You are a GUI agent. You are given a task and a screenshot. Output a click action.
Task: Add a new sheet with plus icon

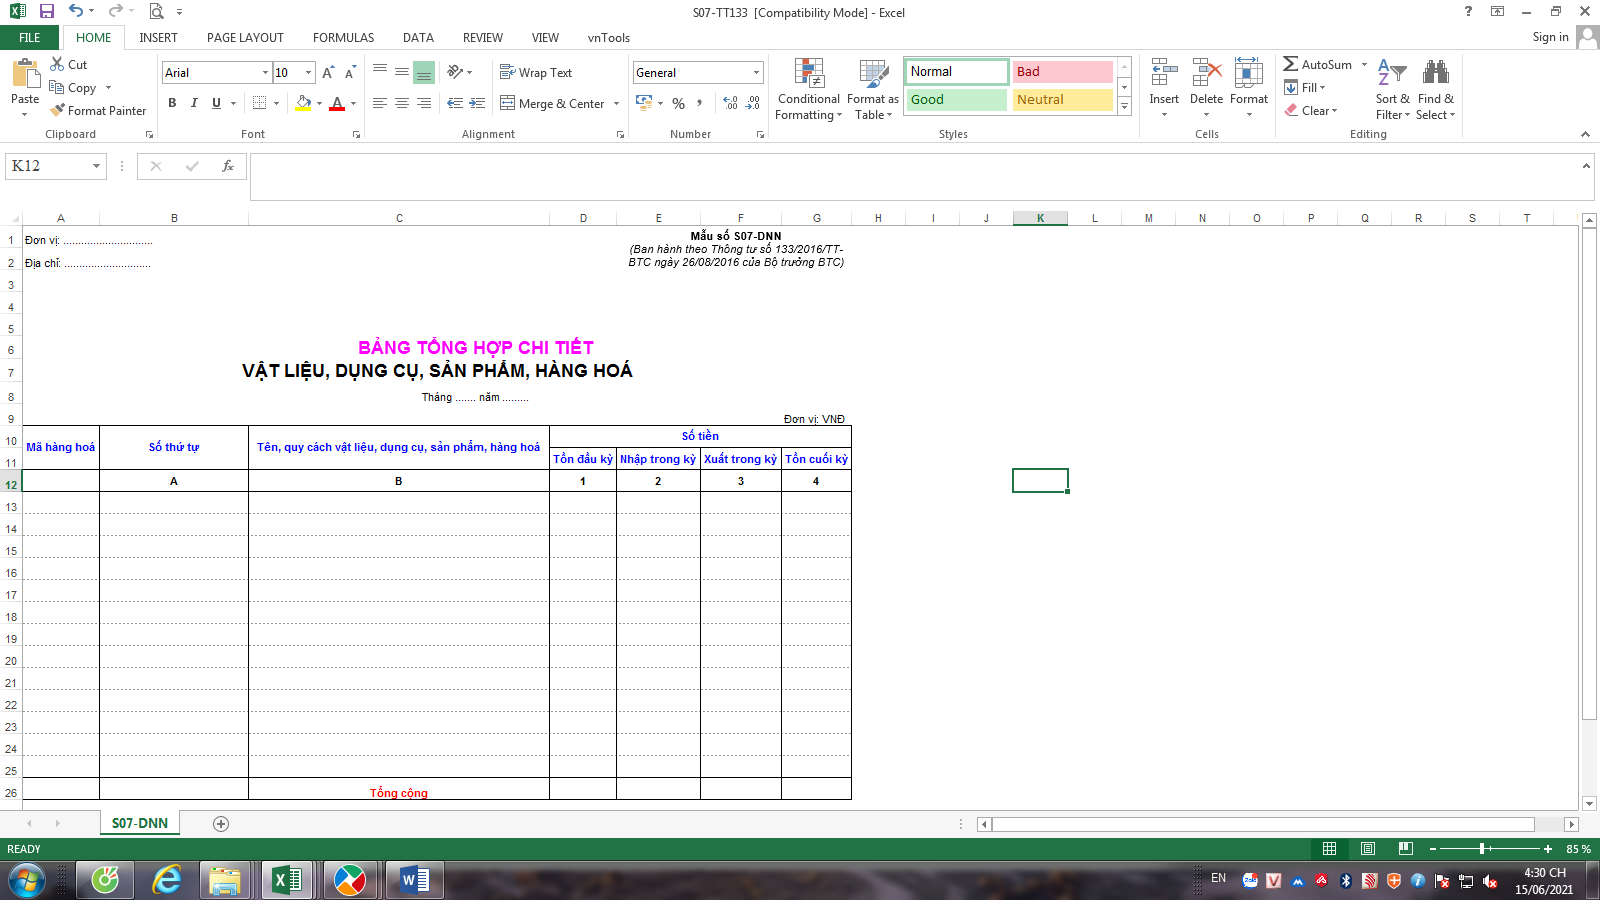(221, 824)
